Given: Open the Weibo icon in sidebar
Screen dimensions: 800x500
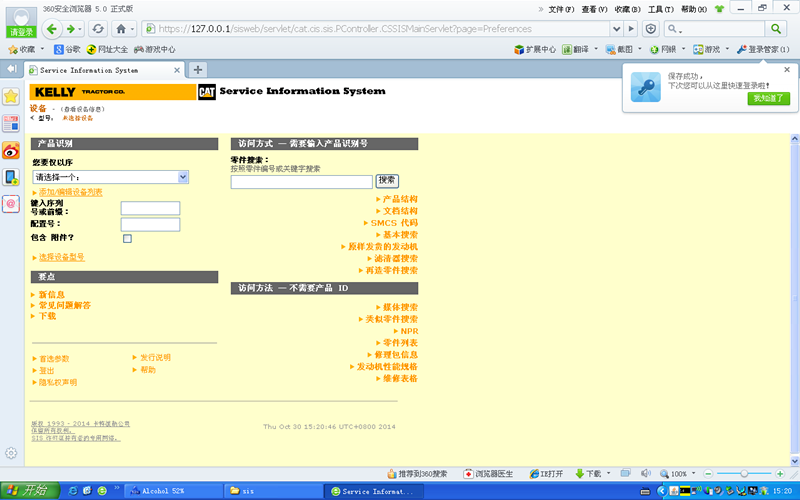Looking at the screenshot, I should [11, 151].
